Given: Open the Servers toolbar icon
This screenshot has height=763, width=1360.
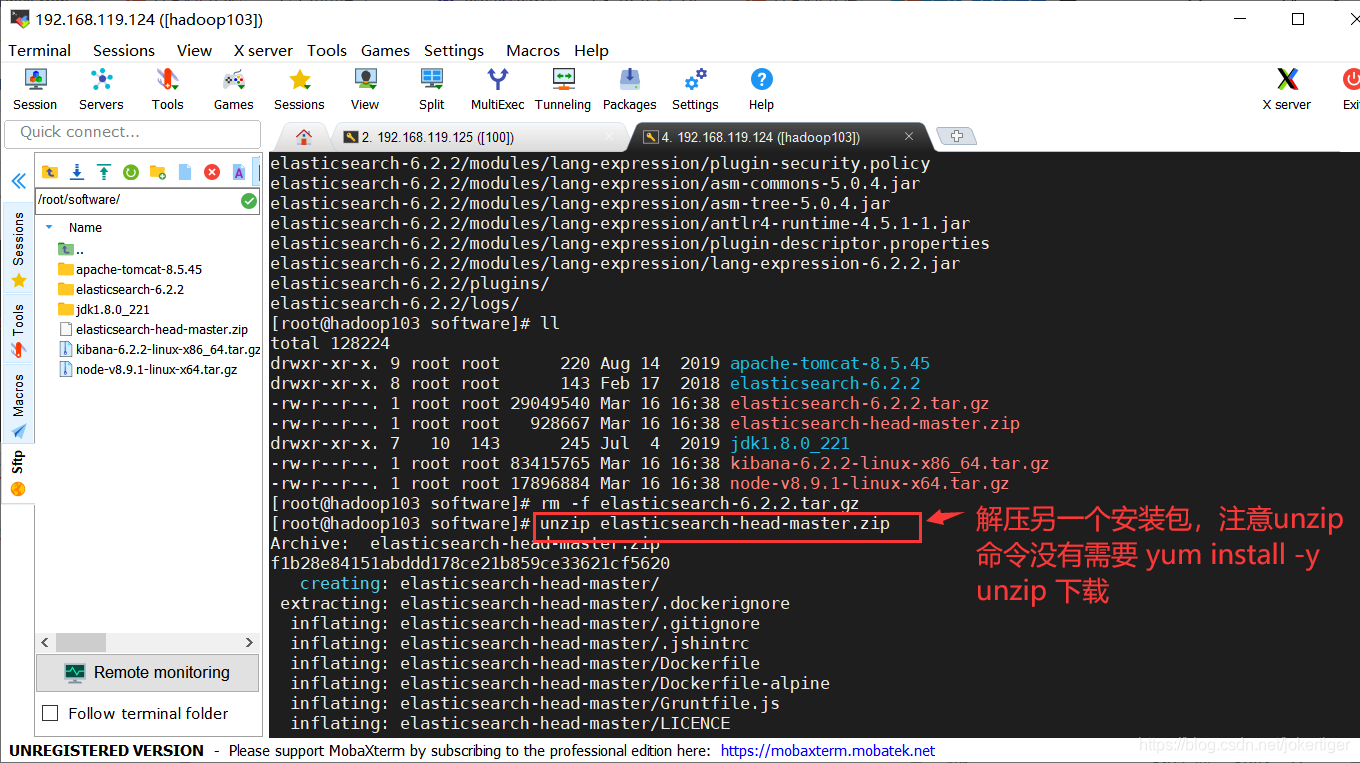Looking at the screenshot, I should 101,89.
